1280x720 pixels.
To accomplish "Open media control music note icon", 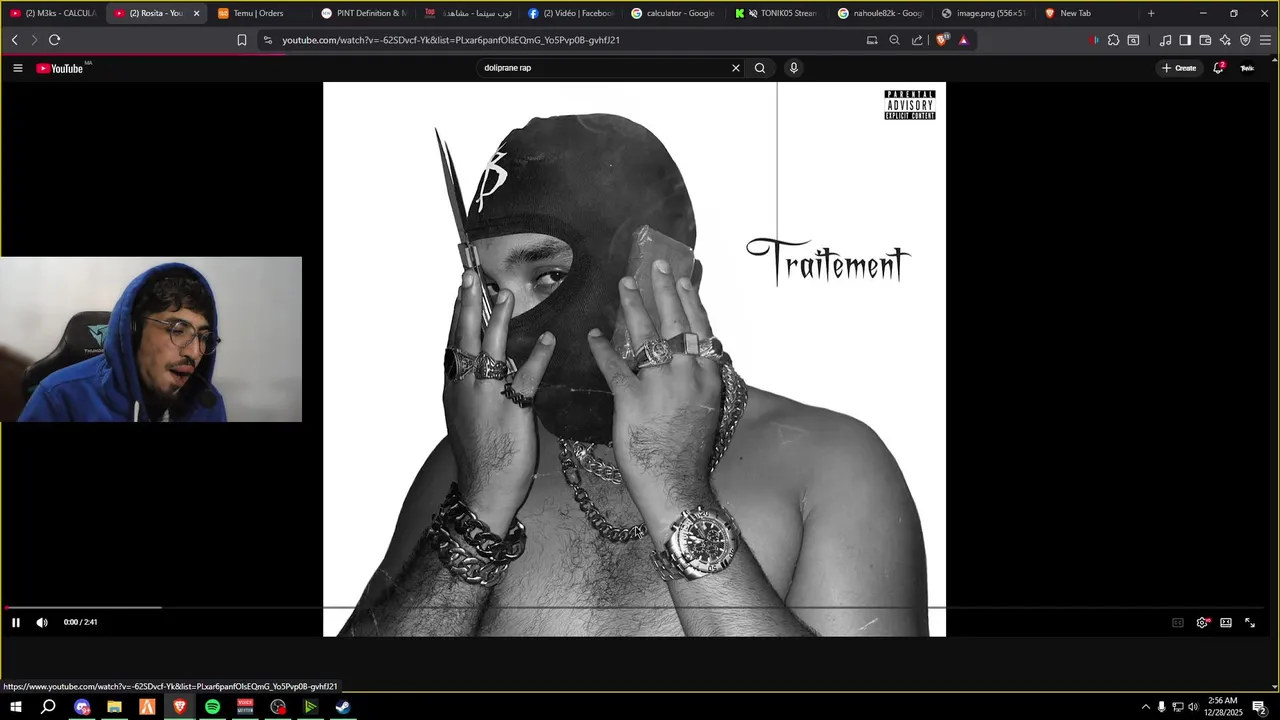I will [1165, 40].
